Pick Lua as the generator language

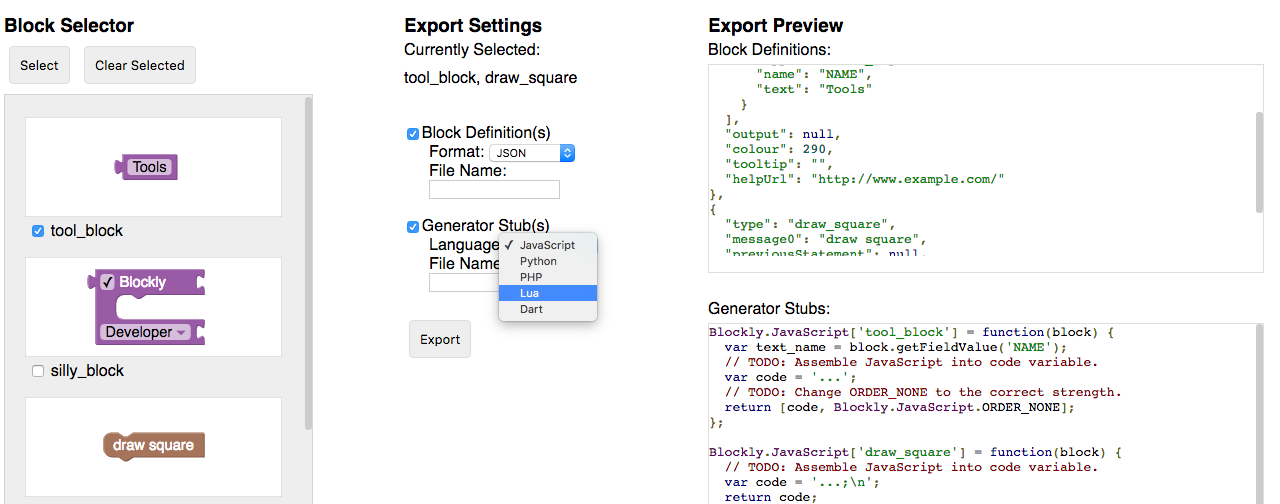[529, 293]
